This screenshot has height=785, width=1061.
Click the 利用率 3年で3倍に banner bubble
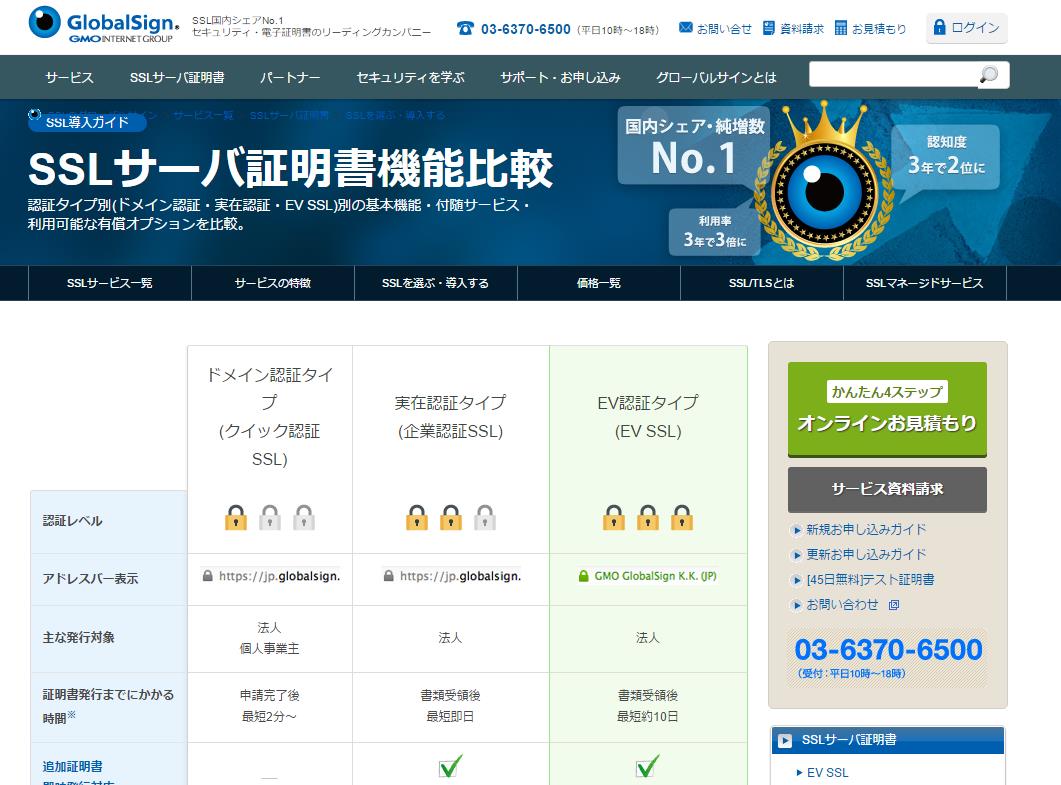click(x=715, y=231)
